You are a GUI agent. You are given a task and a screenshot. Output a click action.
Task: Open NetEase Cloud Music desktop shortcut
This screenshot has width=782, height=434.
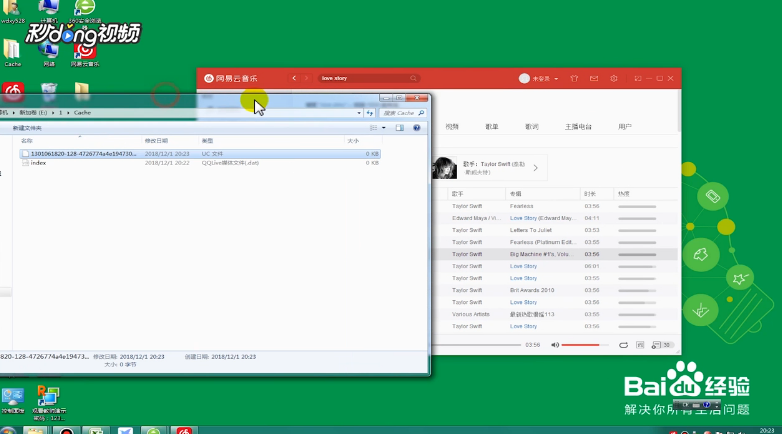click(x=85, y=54)
